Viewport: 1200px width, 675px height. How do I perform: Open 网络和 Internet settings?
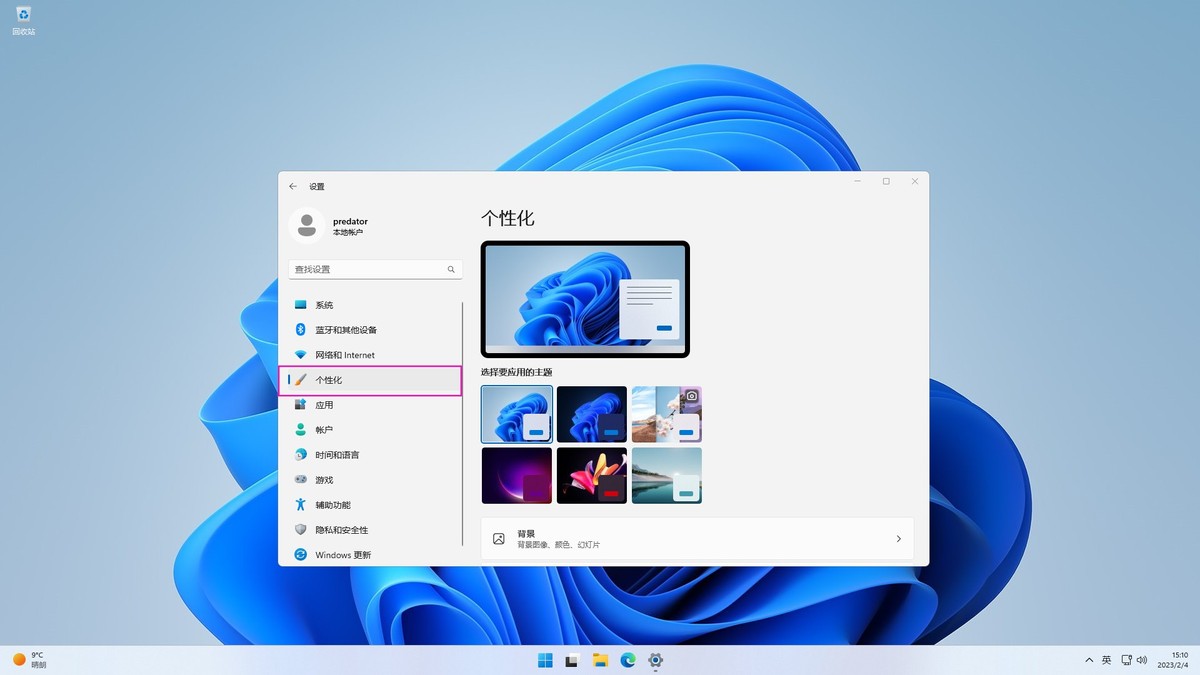pos(345,354)
